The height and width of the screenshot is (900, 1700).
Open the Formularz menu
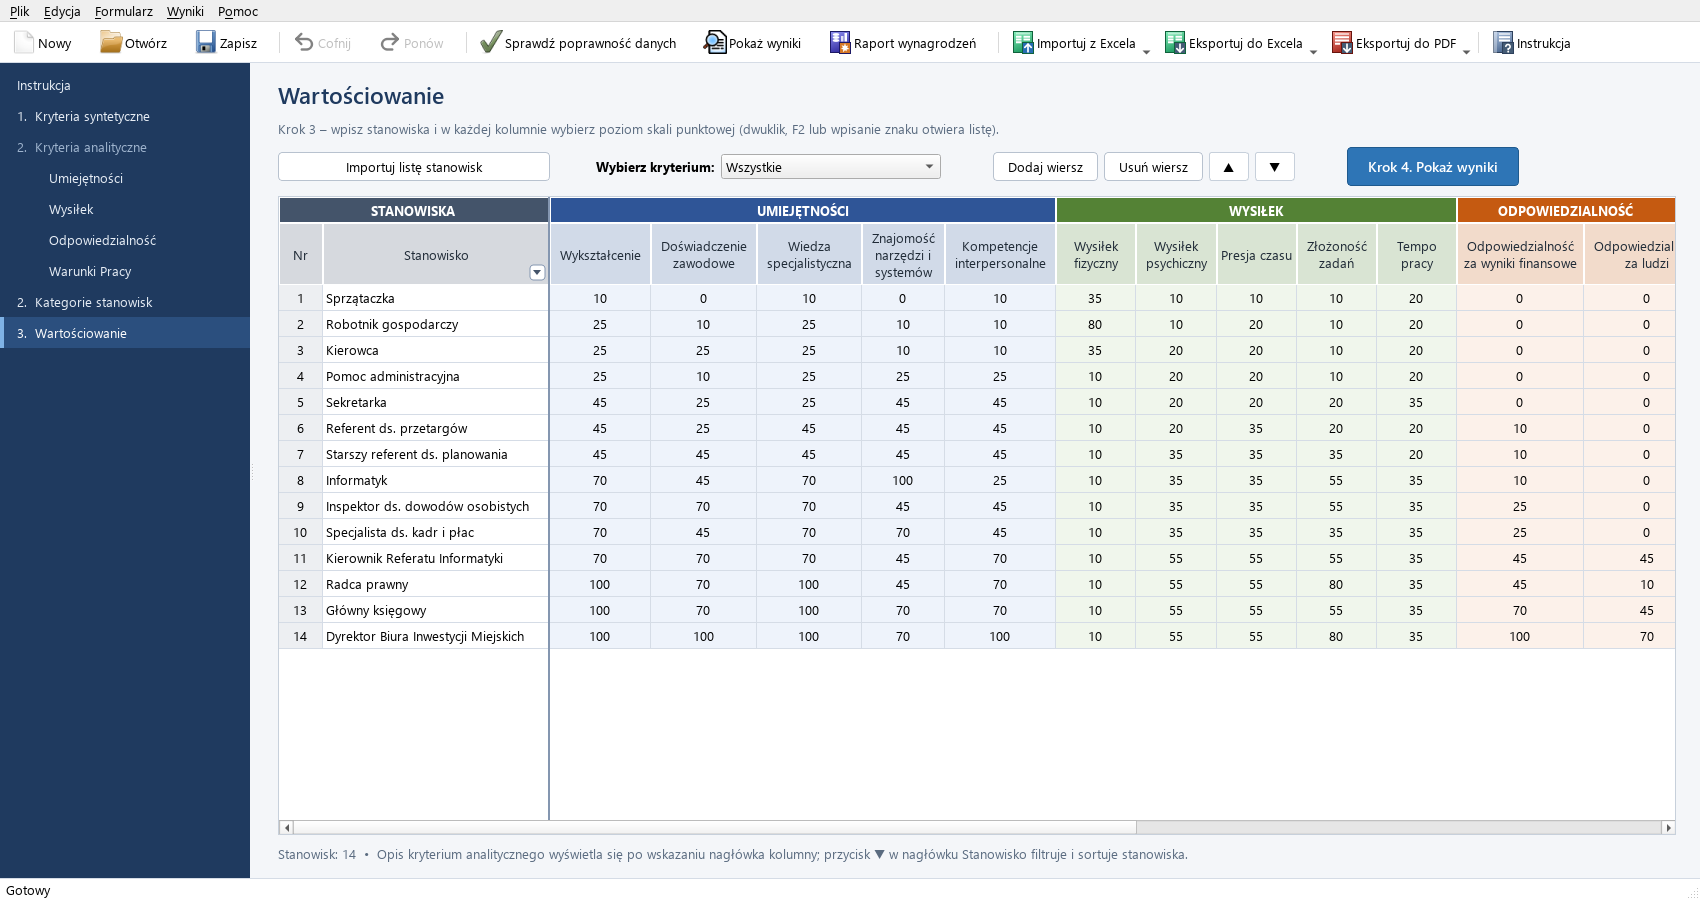(124, 11)
